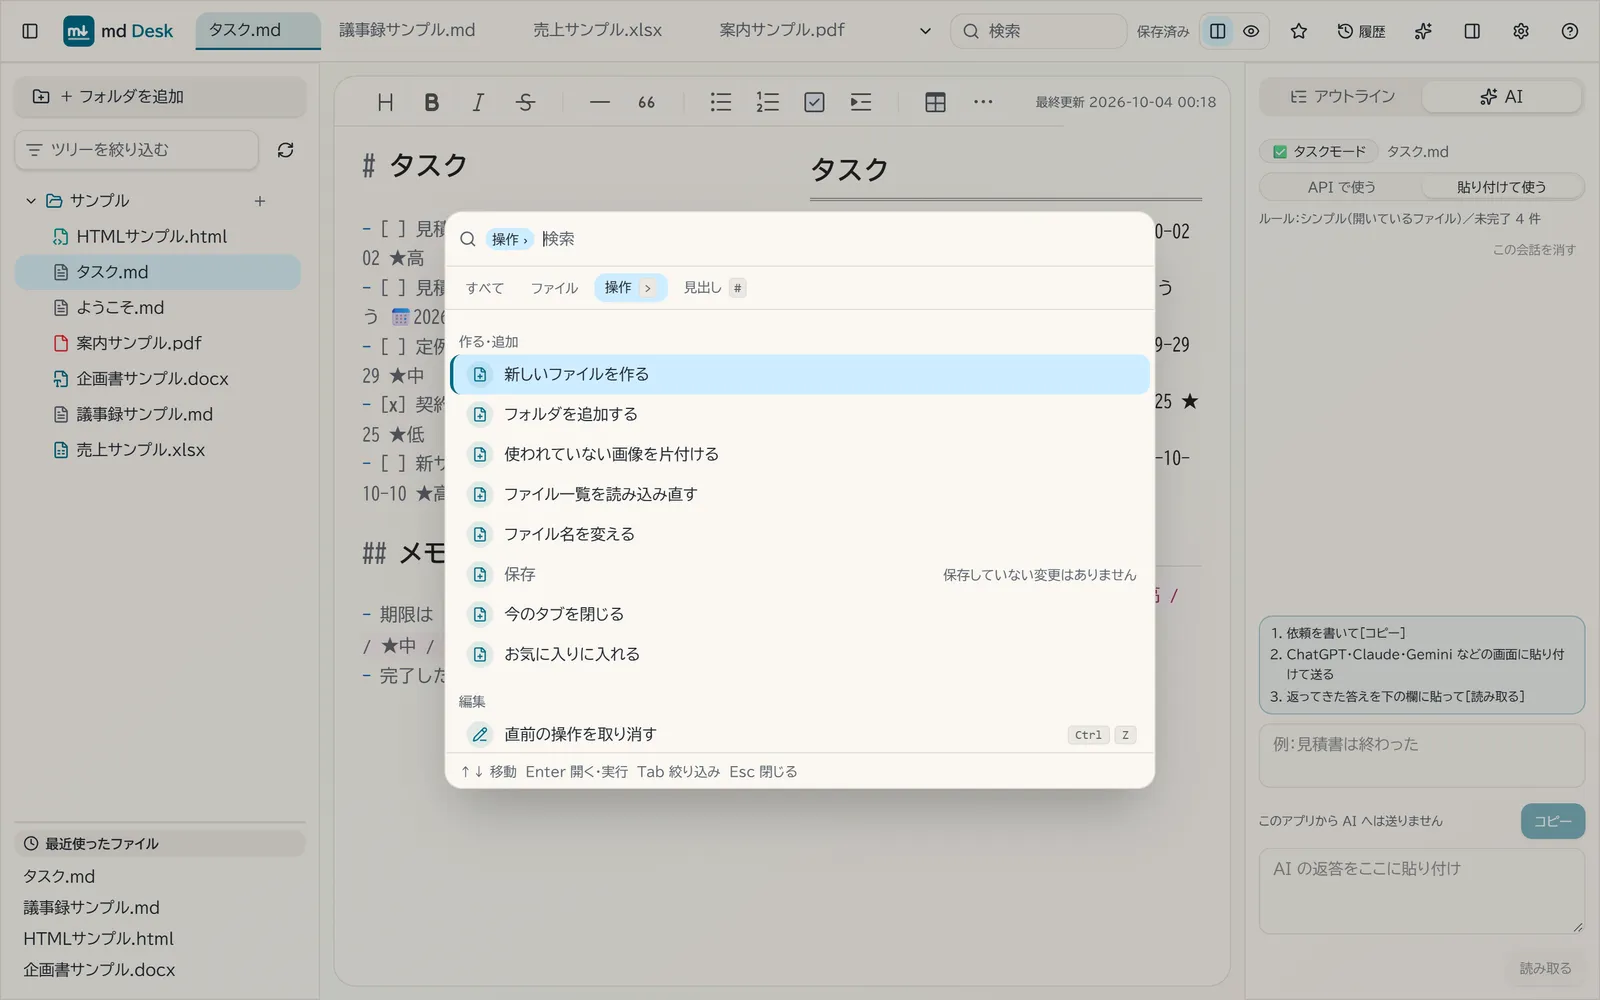Open the tab overflow dropdown
The image size is (1600, 1000).
coord(925,31)
